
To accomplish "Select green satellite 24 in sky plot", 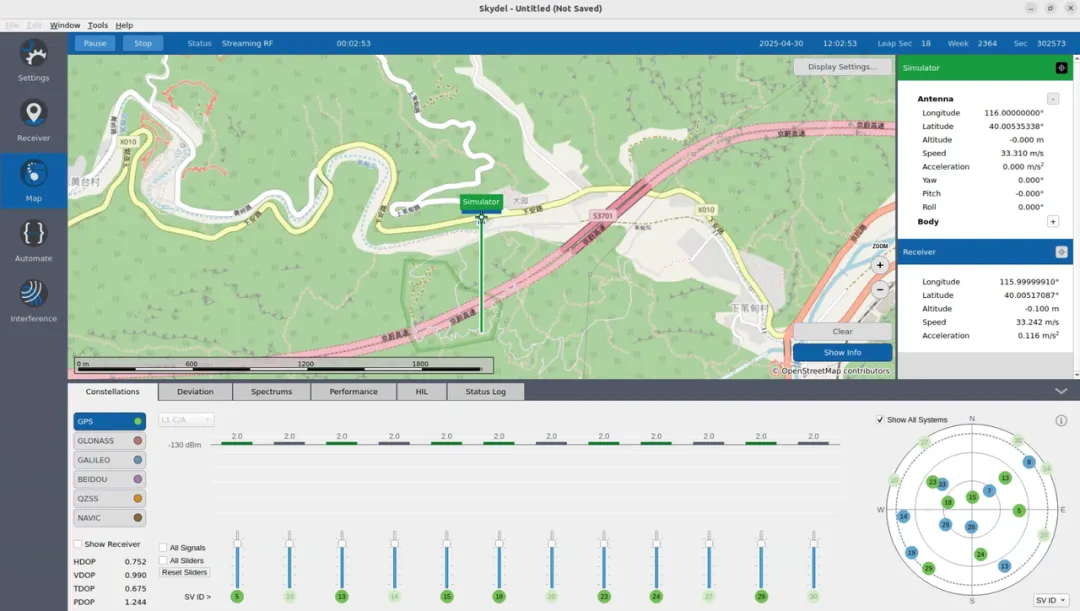I will pyautogui.click(x=981, y=554).
